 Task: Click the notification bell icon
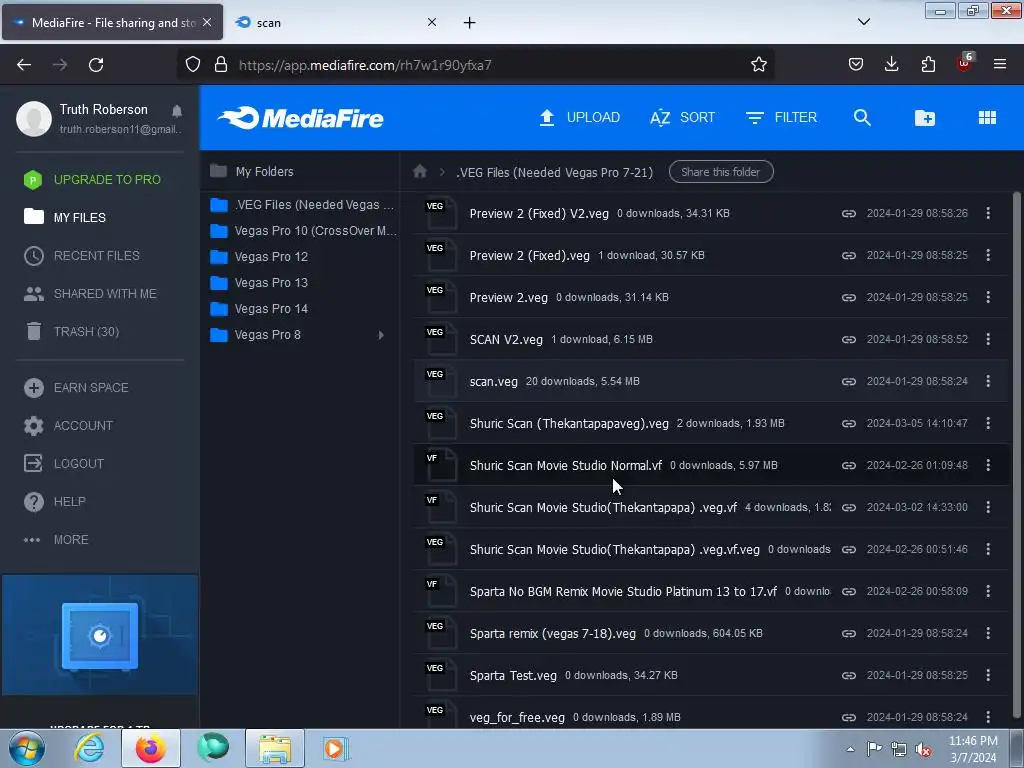pyautogui.click(x=177, y=110)
